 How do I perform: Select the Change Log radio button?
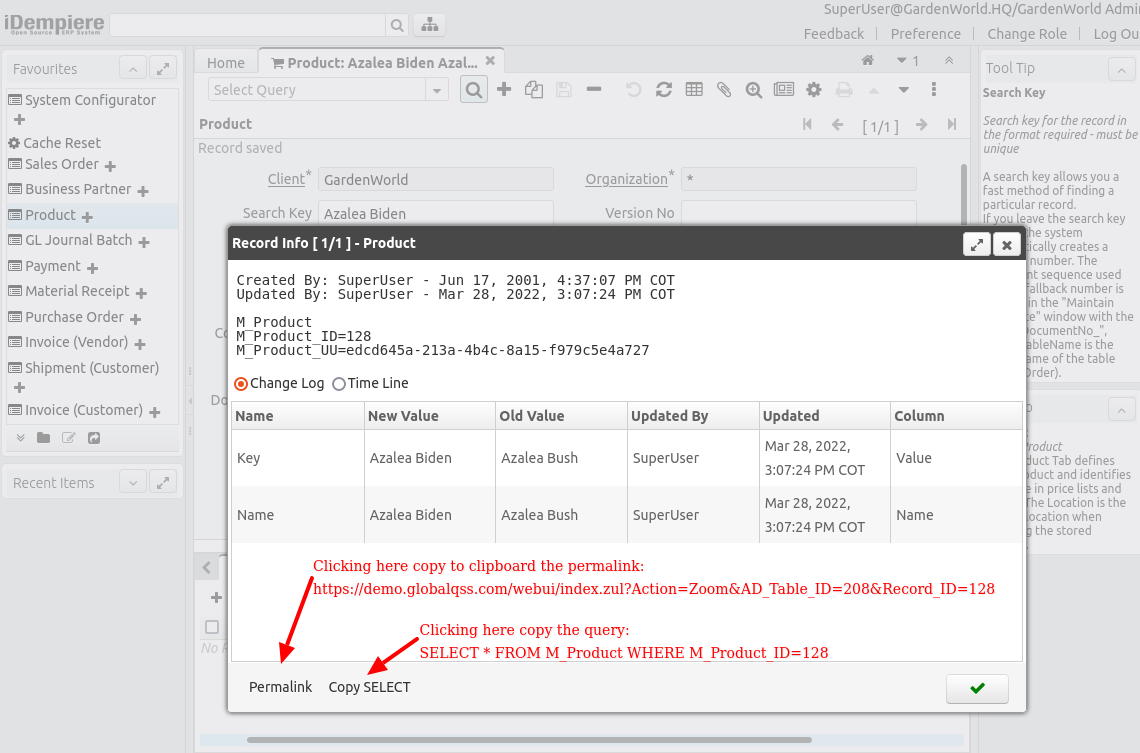[x=241, y=384]
